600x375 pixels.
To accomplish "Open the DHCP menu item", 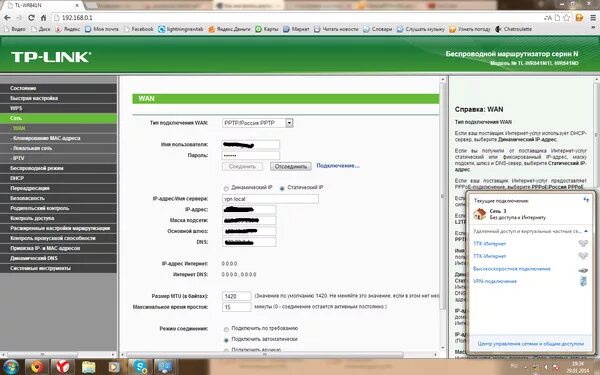I will (59, 178).
